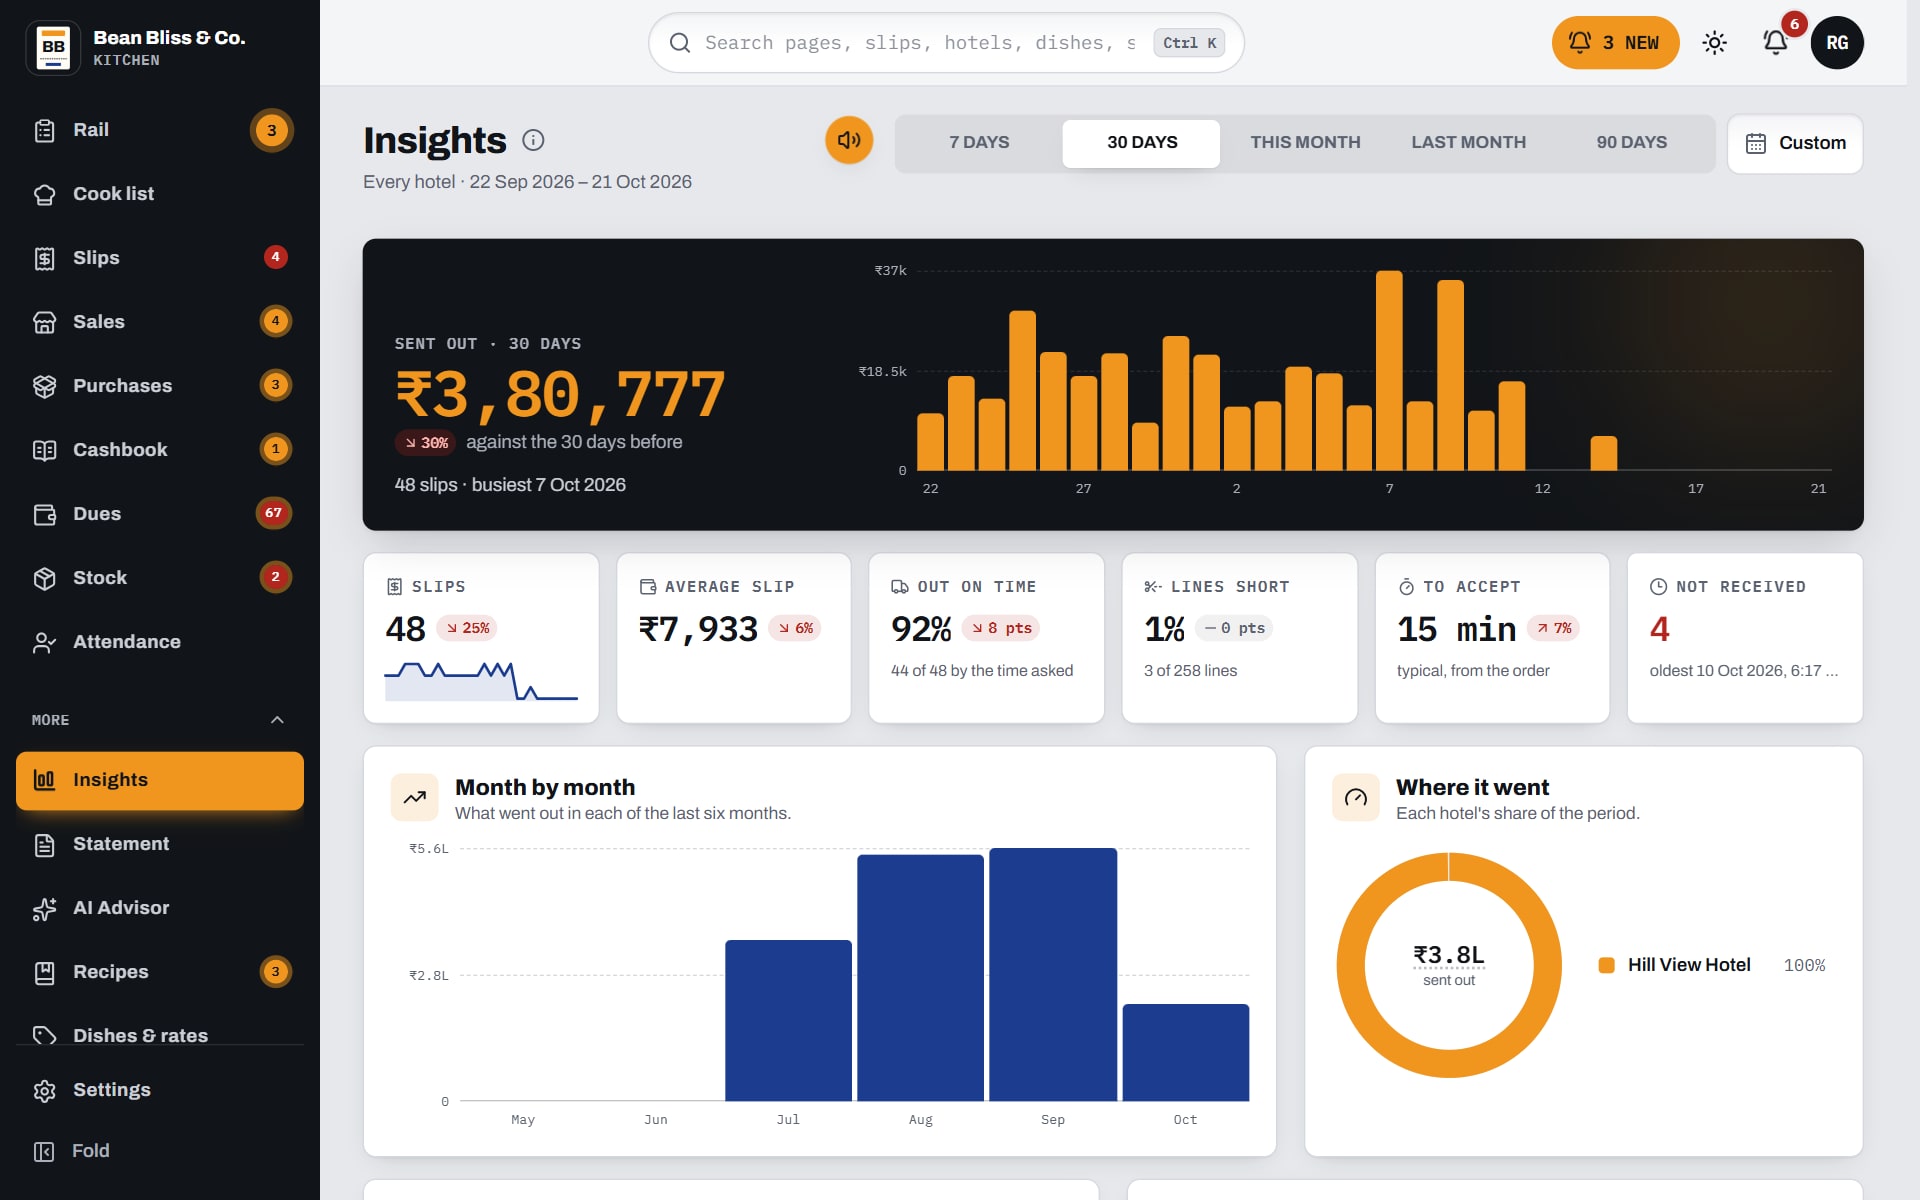
Task: Click the Bean Bliss & Co. logo
Action: [x=53, y=47]
